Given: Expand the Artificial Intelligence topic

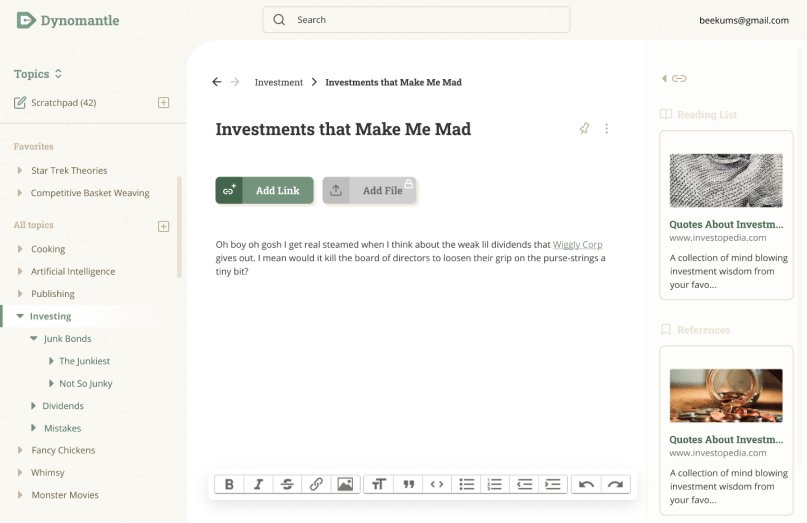Looking at the screenshot, I should (20, 271).
